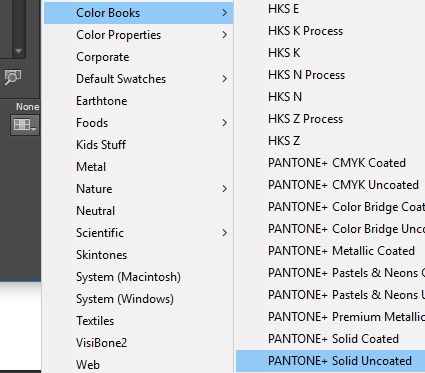This screenshot has width=425, height=373.
Task: Choose the Web swatch library
Action: pos(138,364)
